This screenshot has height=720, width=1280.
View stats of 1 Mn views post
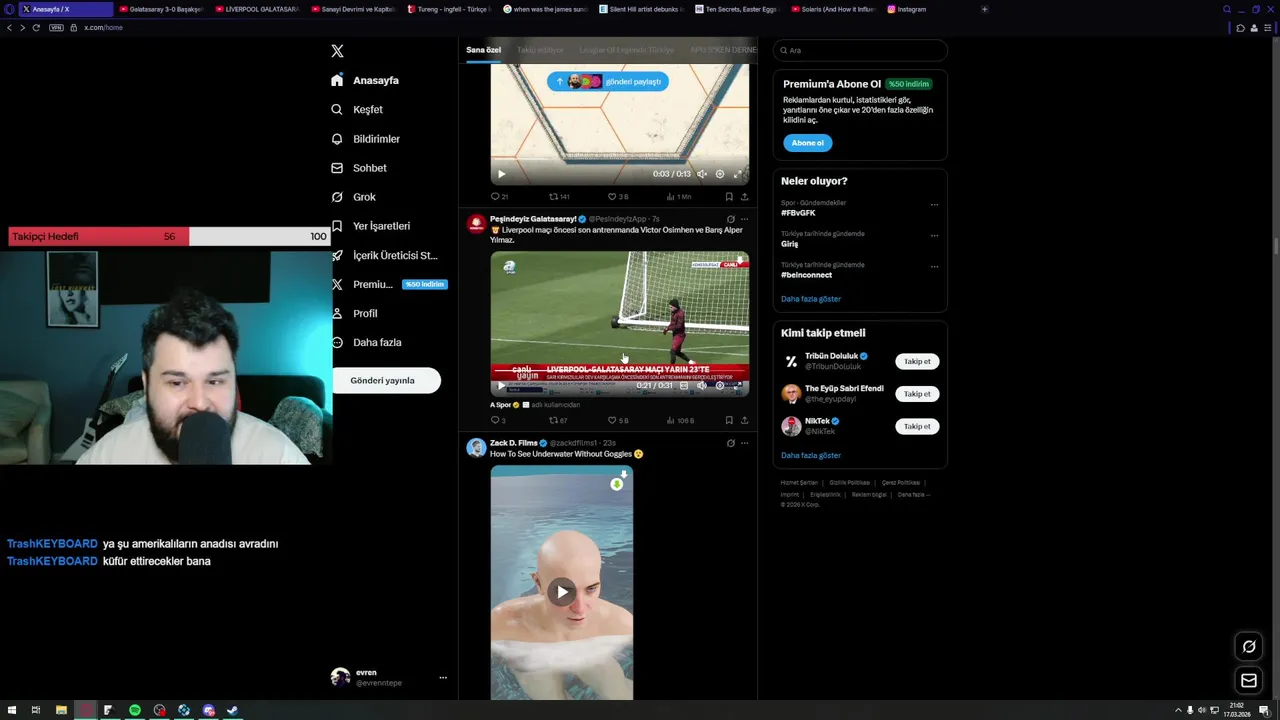679,197
